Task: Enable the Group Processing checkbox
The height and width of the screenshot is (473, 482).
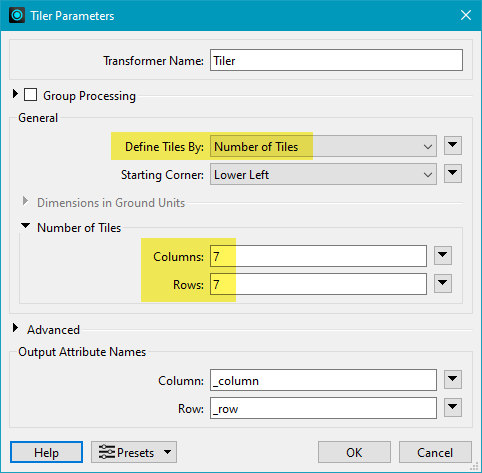Action: pos(30,95)
